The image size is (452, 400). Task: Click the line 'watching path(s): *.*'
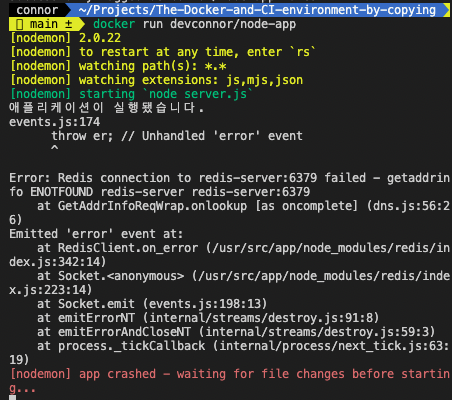(118, 66)
